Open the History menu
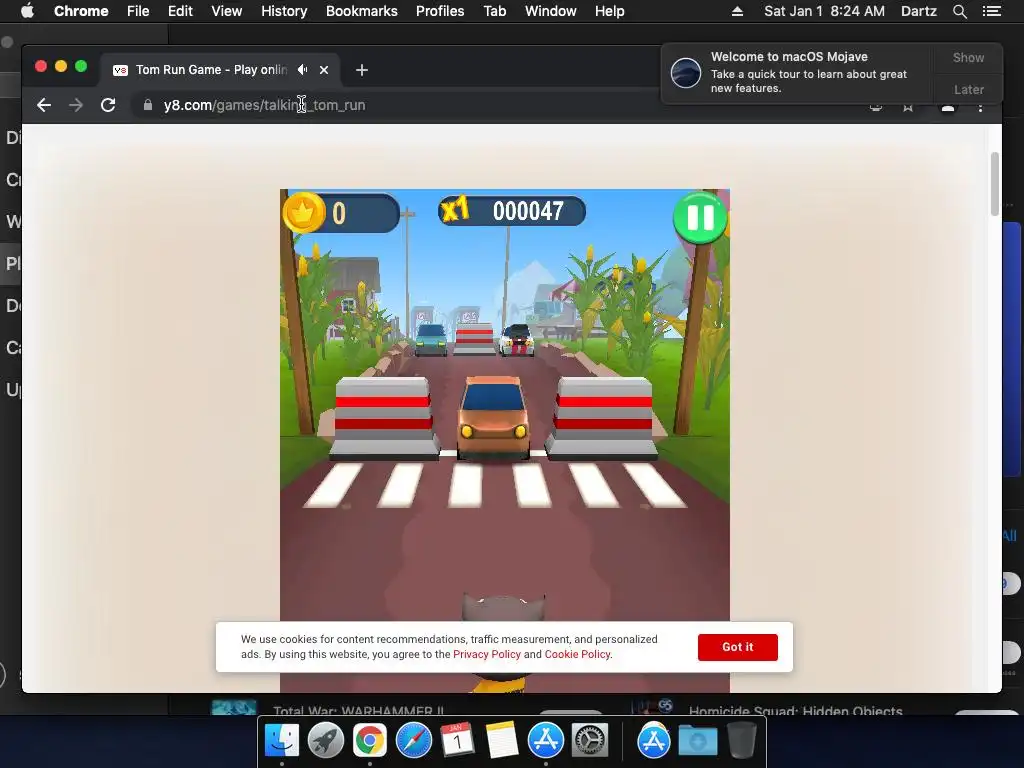 pos(284,11)
